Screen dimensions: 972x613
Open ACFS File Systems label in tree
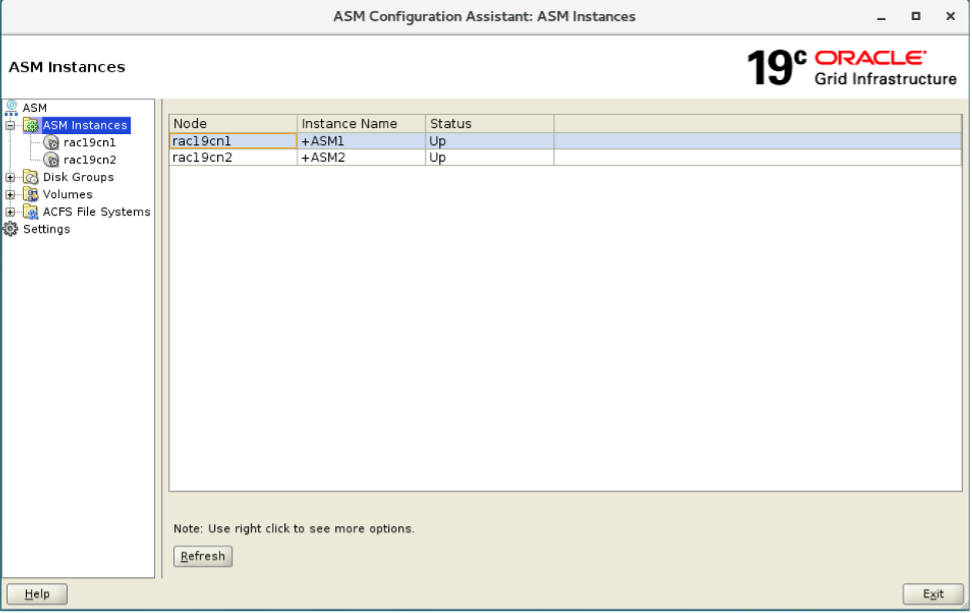click(x=97, y=212)
